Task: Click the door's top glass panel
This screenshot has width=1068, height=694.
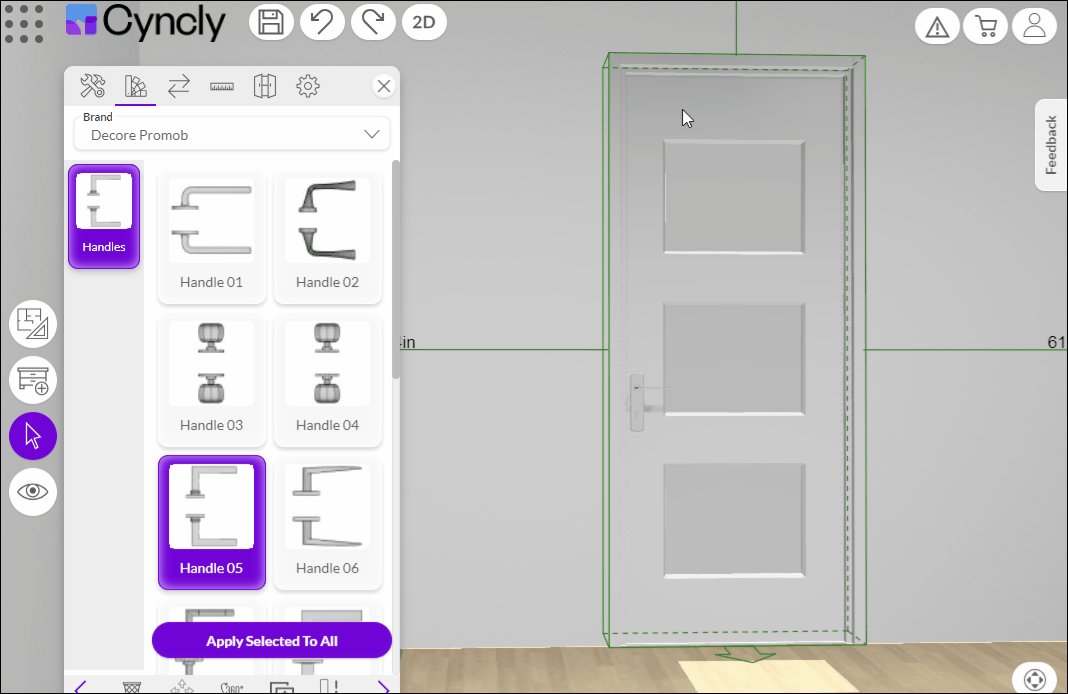Action: pyautogui.click(x=734, y=197)
